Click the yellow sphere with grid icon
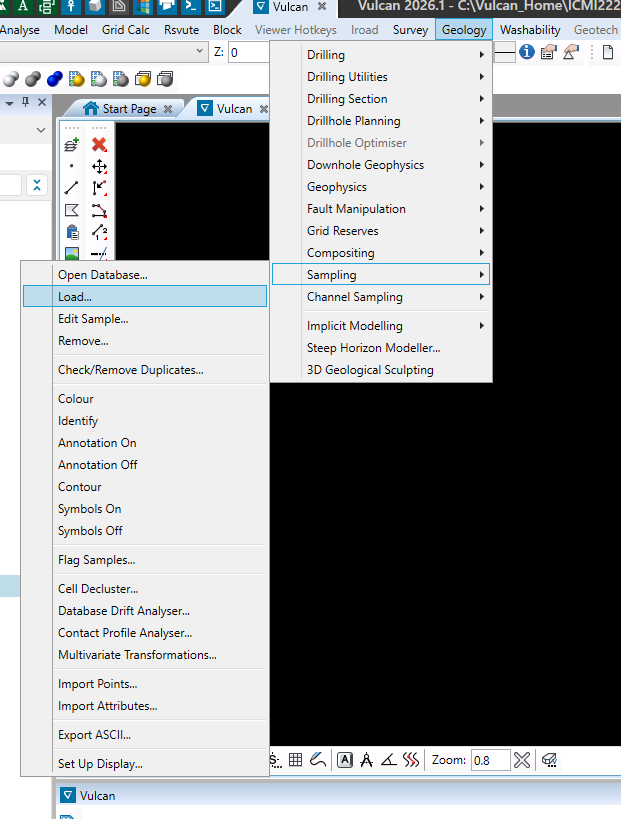621x819 pixels. click(77, 79)
